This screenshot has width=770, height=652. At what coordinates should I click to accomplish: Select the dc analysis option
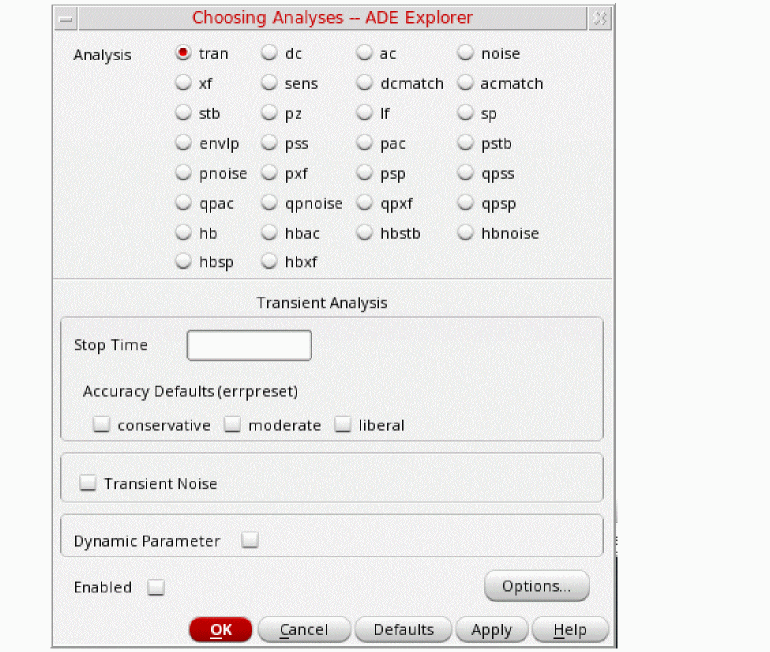point(269,53)
